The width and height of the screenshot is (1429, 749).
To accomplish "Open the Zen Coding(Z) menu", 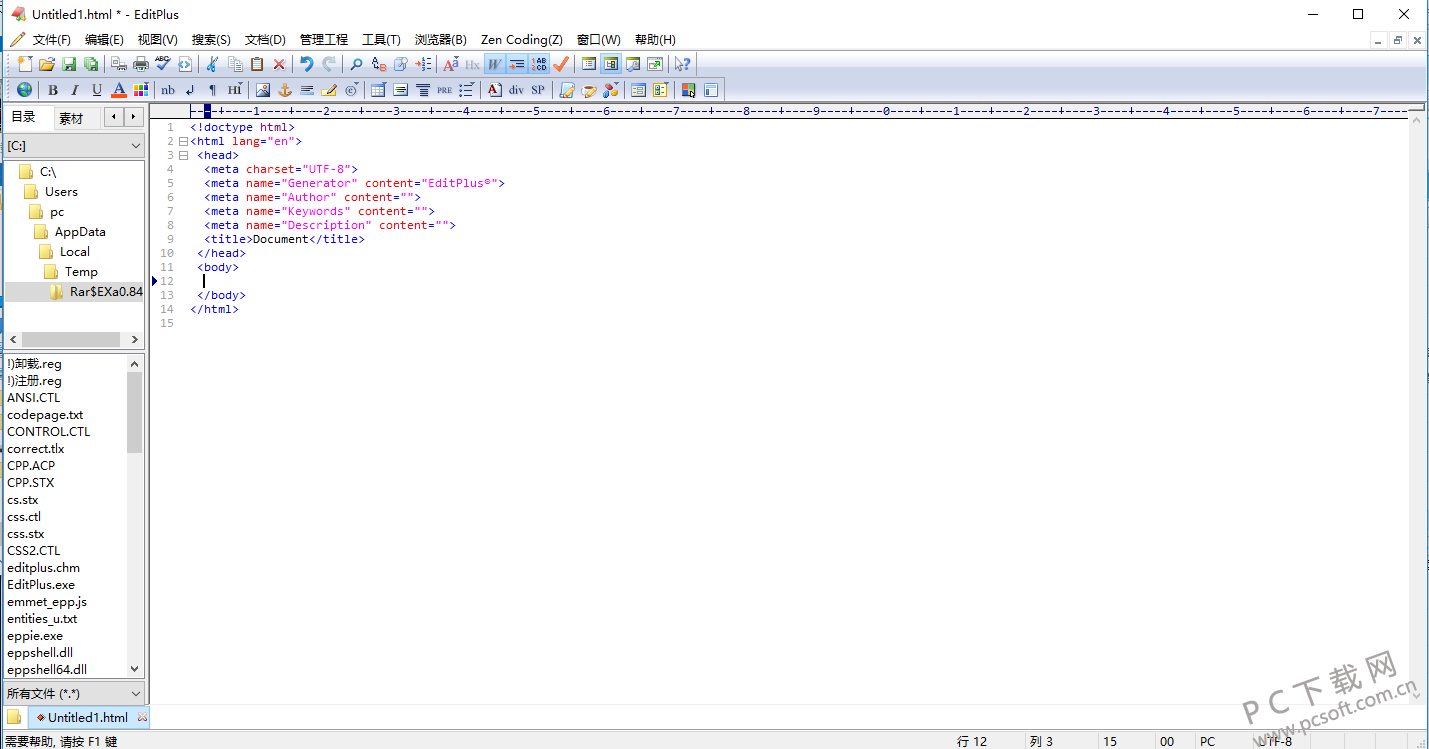I will [x=521, y=40].
